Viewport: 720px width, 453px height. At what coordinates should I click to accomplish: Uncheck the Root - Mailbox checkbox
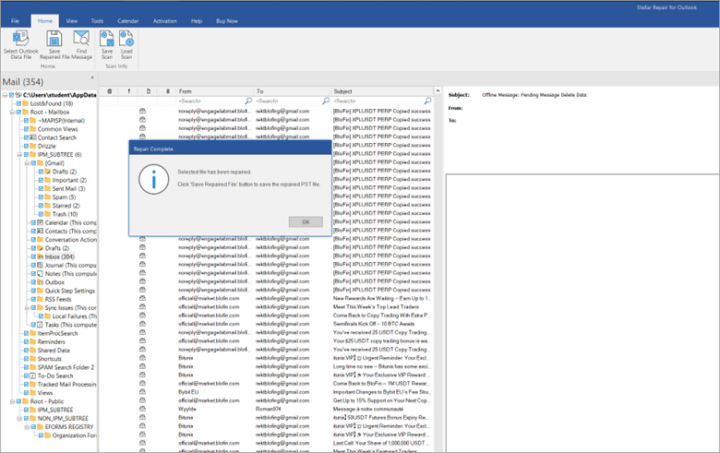coord(18,112)
